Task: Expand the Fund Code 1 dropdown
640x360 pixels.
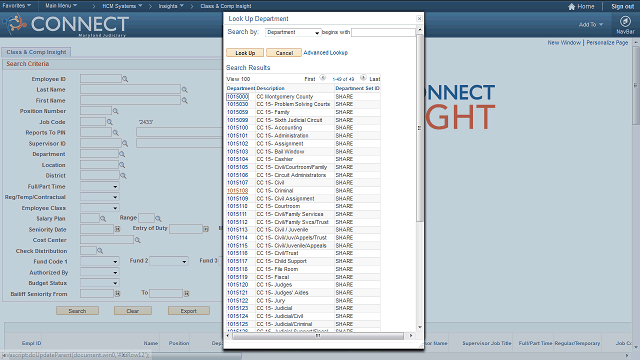Action: point(100,262)
